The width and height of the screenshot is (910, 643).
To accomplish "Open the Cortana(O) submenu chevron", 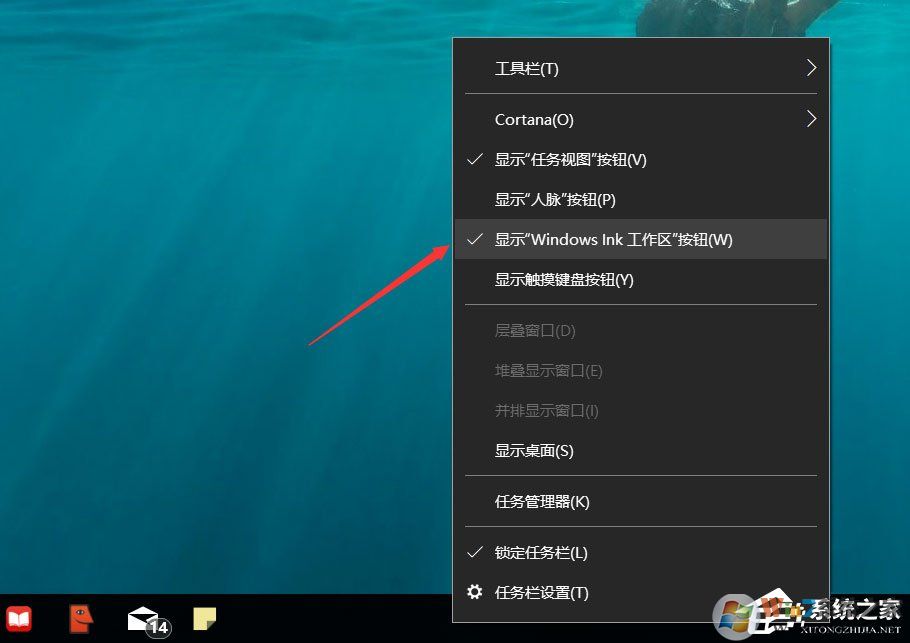I will click(811, 118).
